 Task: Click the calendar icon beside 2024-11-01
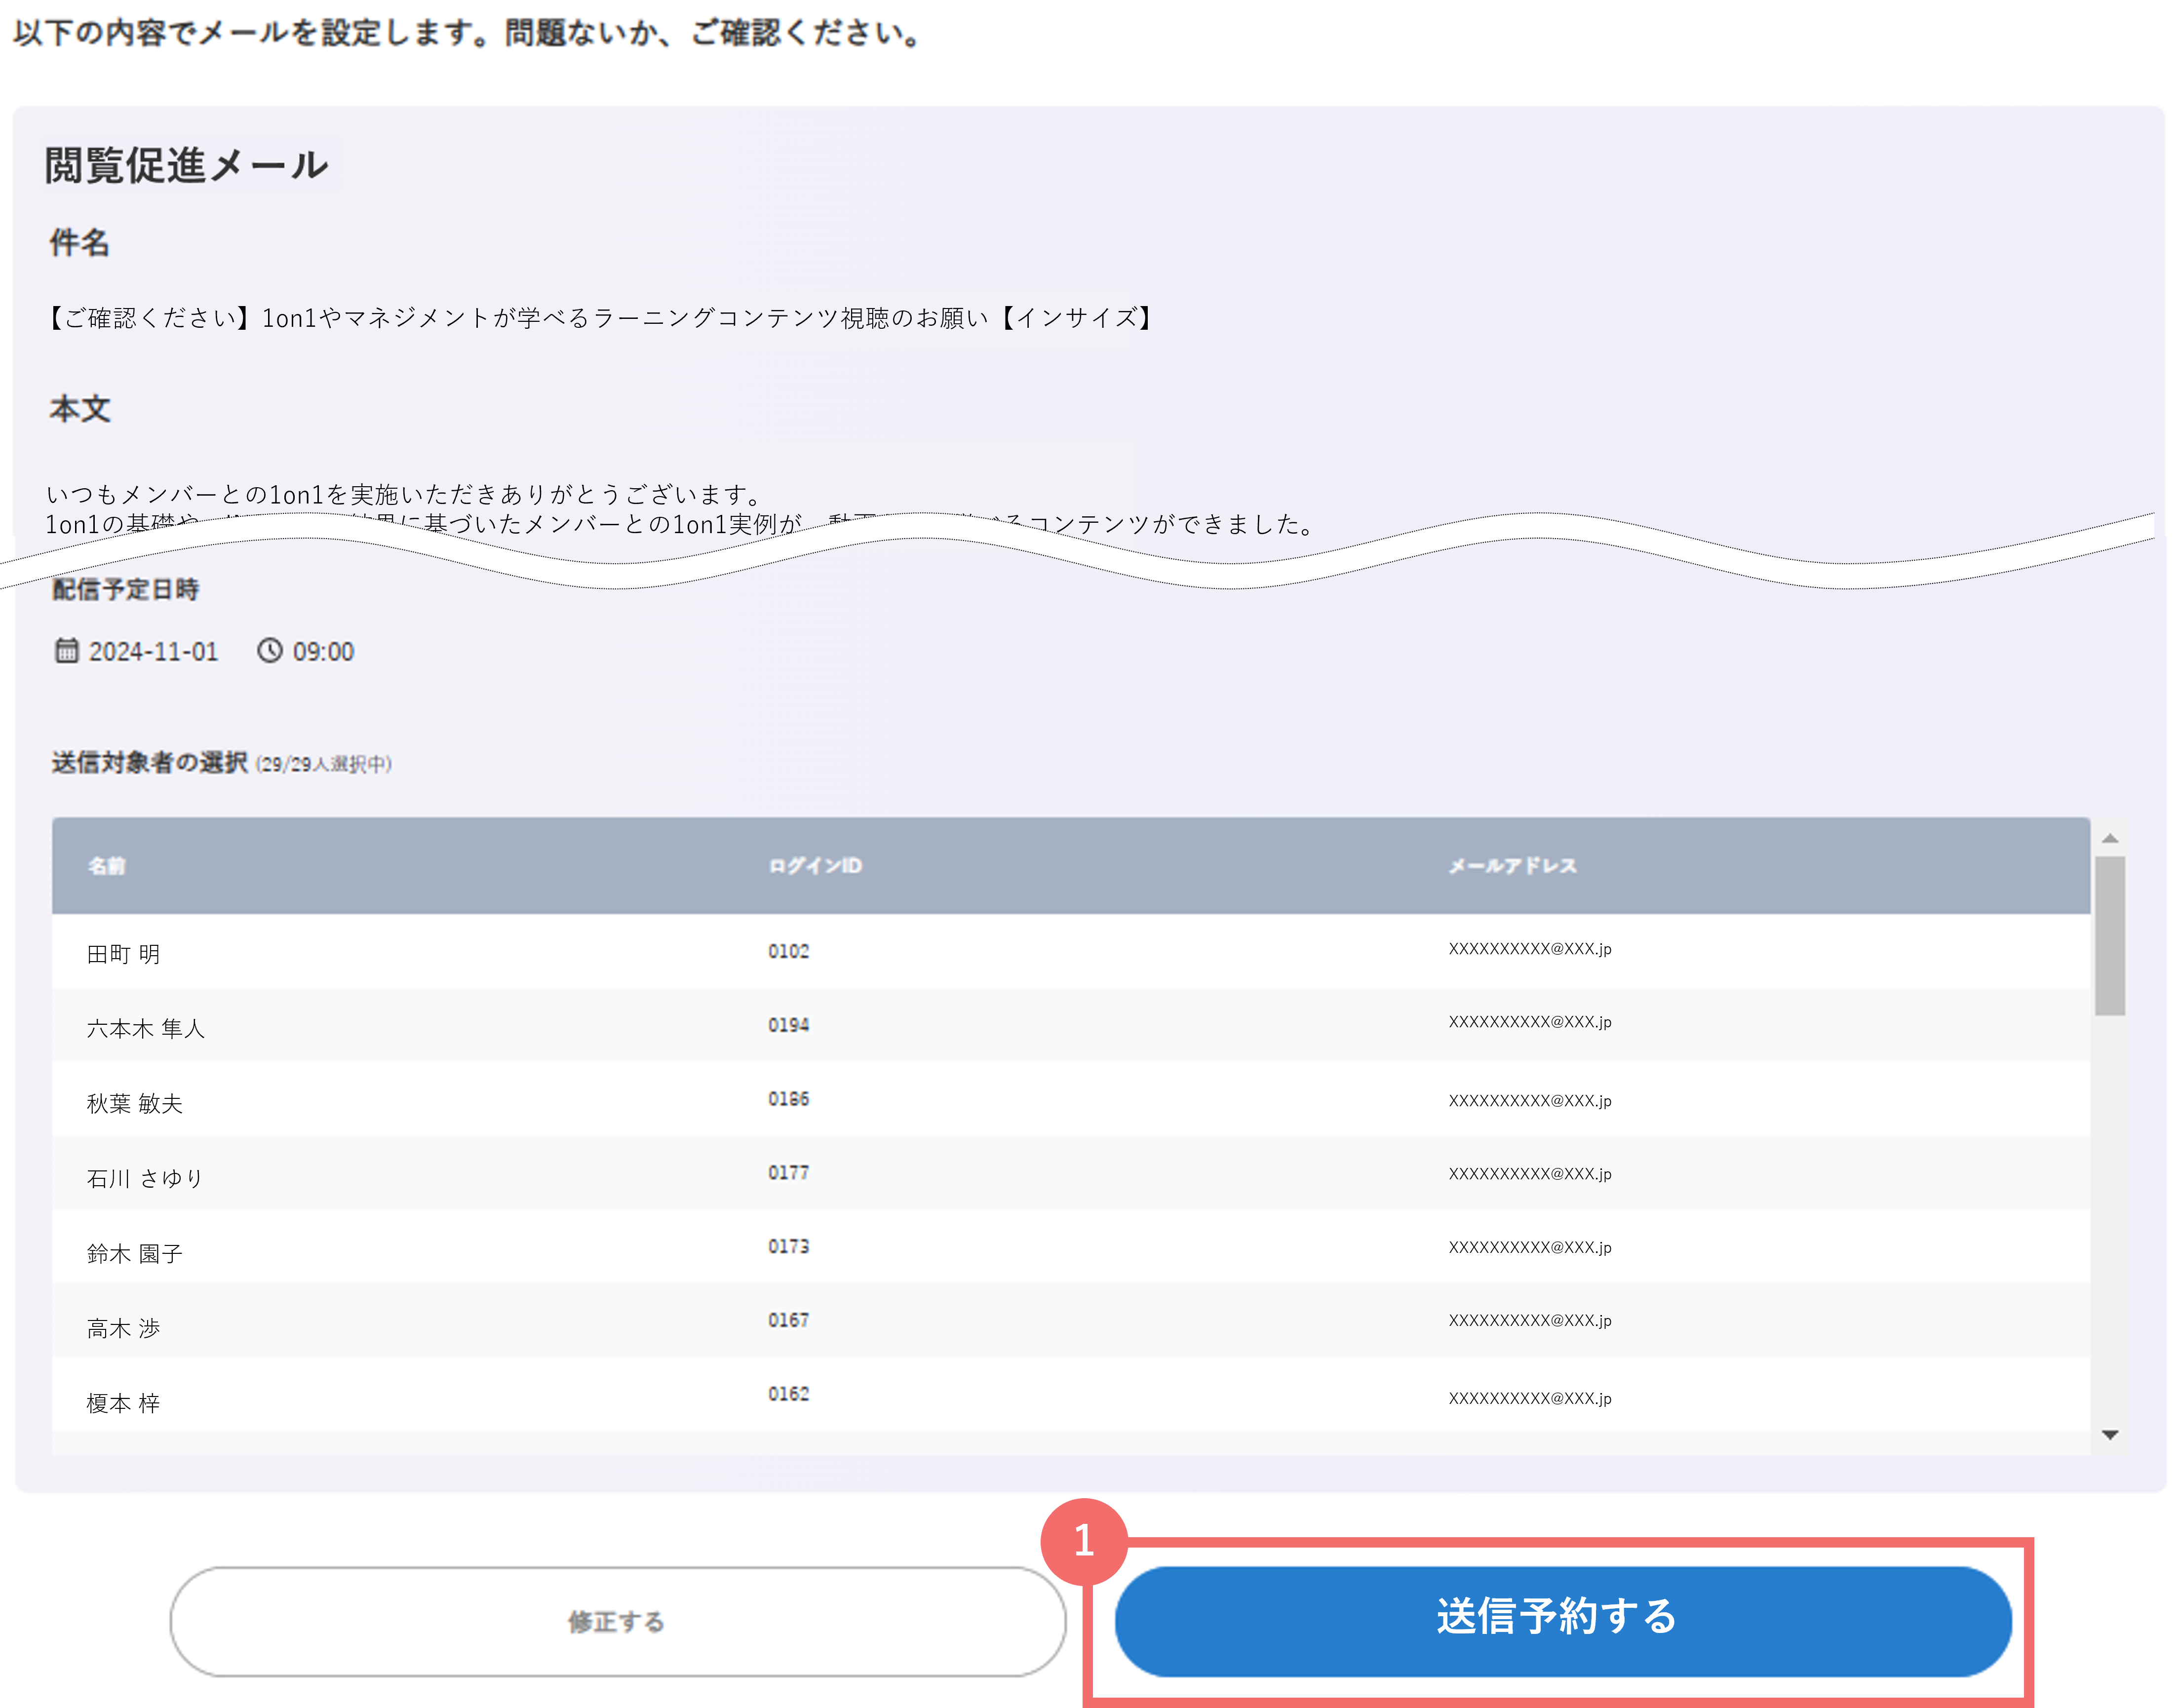[x=66, y=651]
